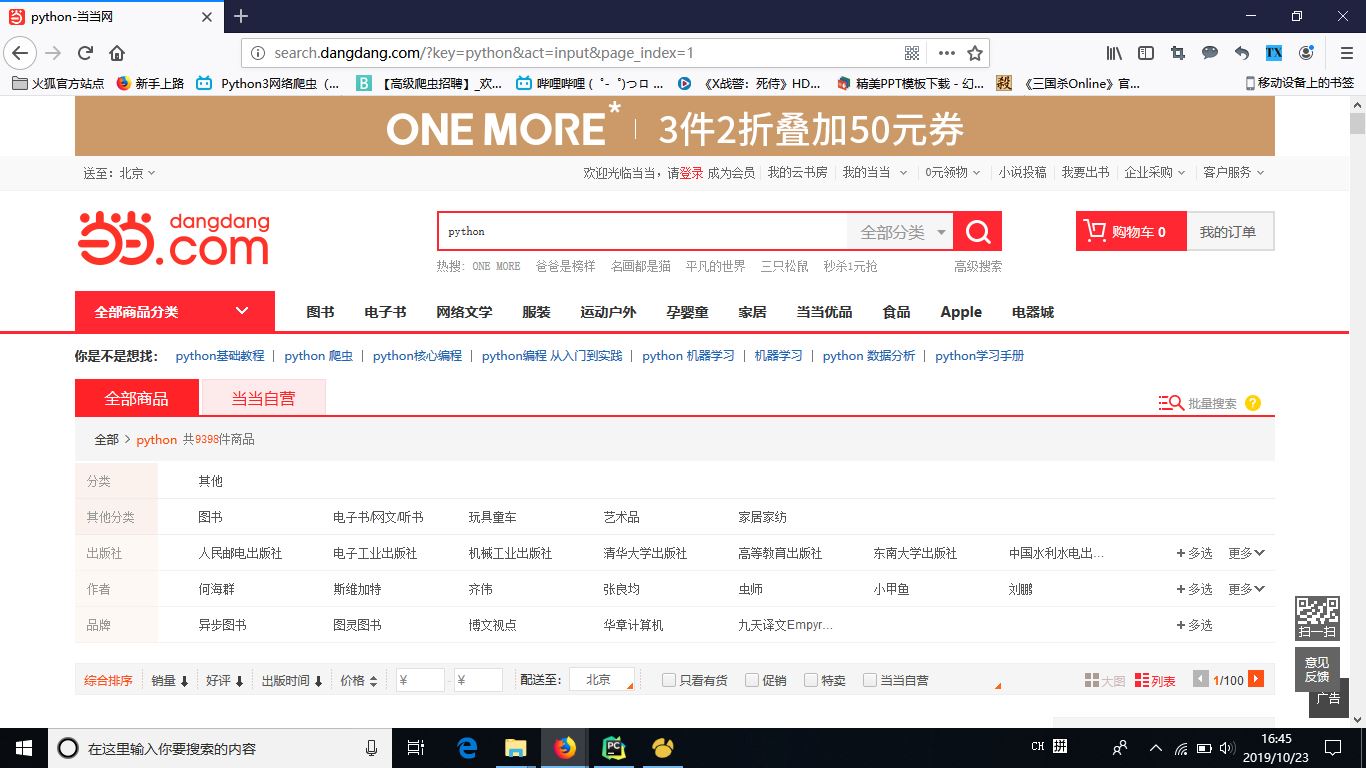Viewport: 1366px width, 768px height.
Task: Sort by 出版时间
Action: [x=292, y=680]
